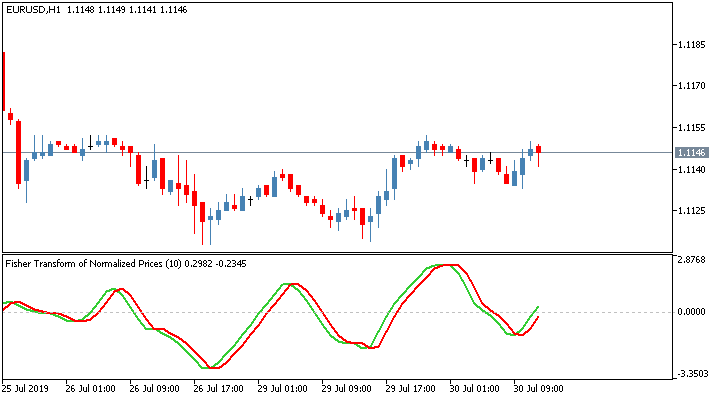Click the 1.1155 price axis label

[x=692, y=128]
